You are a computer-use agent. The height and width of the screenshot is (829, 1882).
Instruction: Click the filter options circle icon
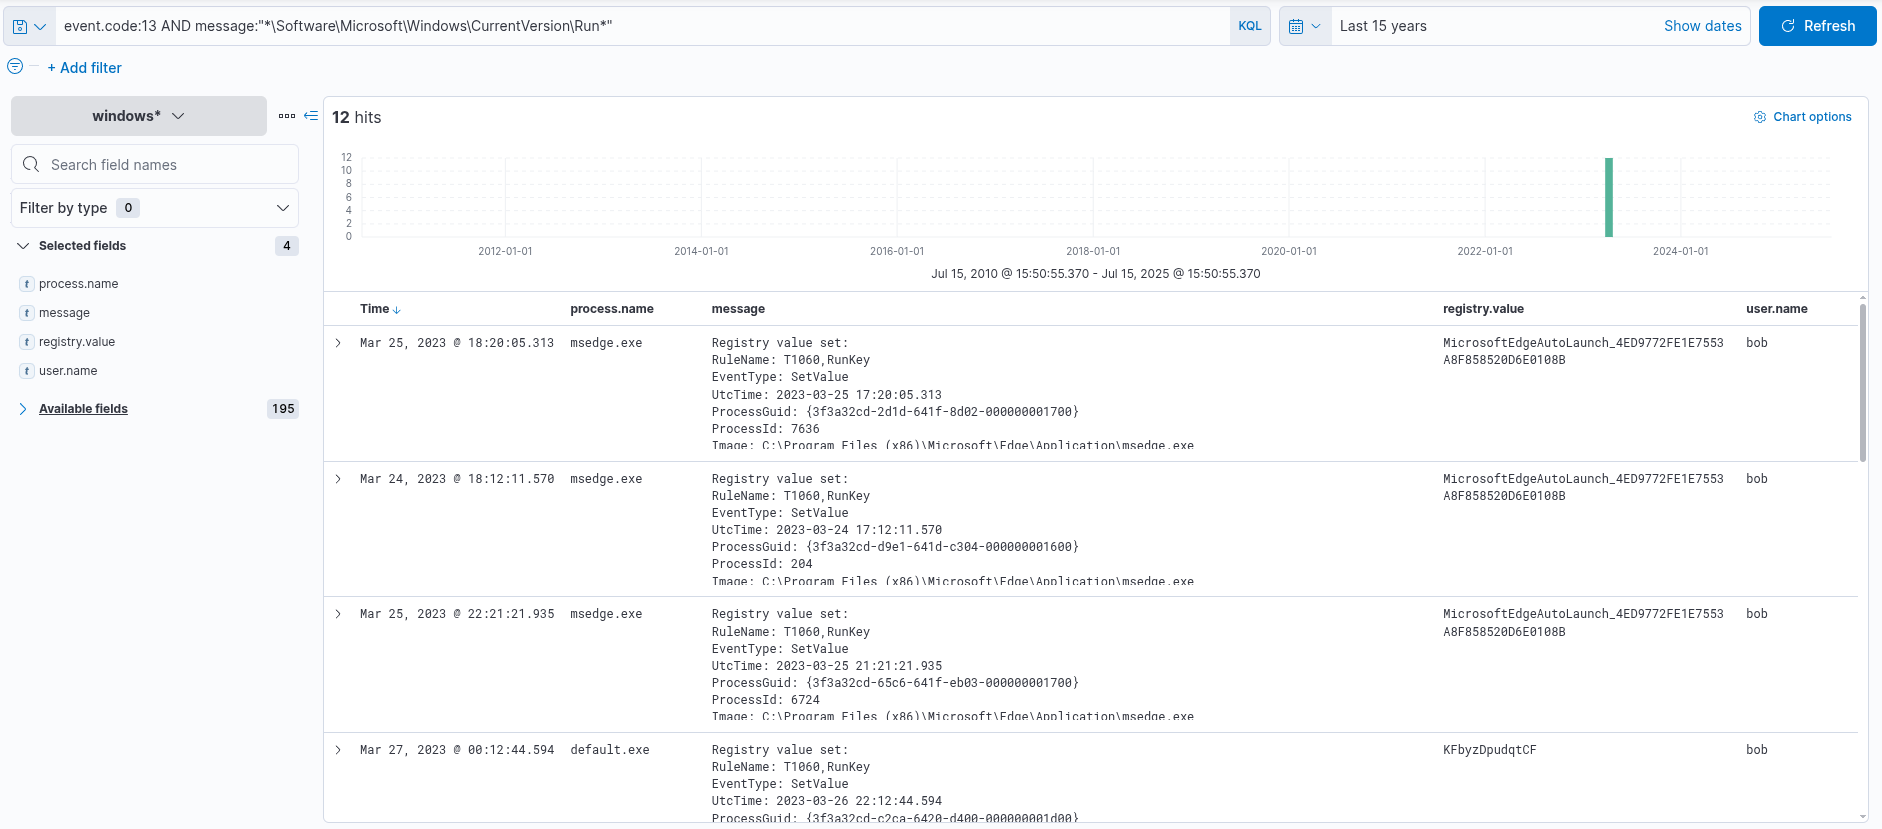(x=15, y=67)
